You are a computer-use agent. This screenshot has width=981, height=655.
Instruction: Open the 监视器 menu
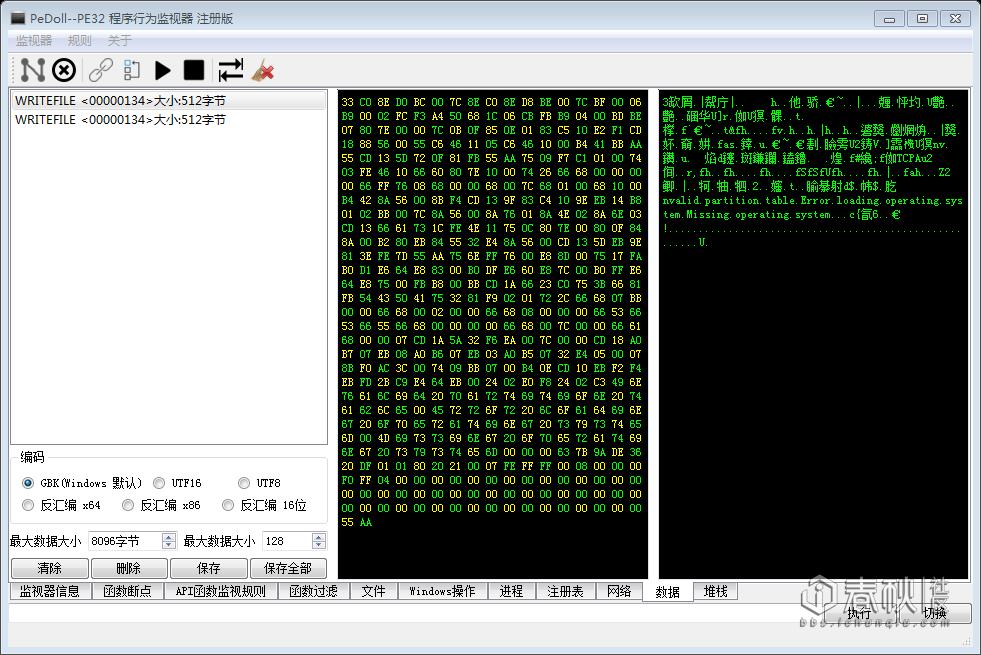point(34,41)
